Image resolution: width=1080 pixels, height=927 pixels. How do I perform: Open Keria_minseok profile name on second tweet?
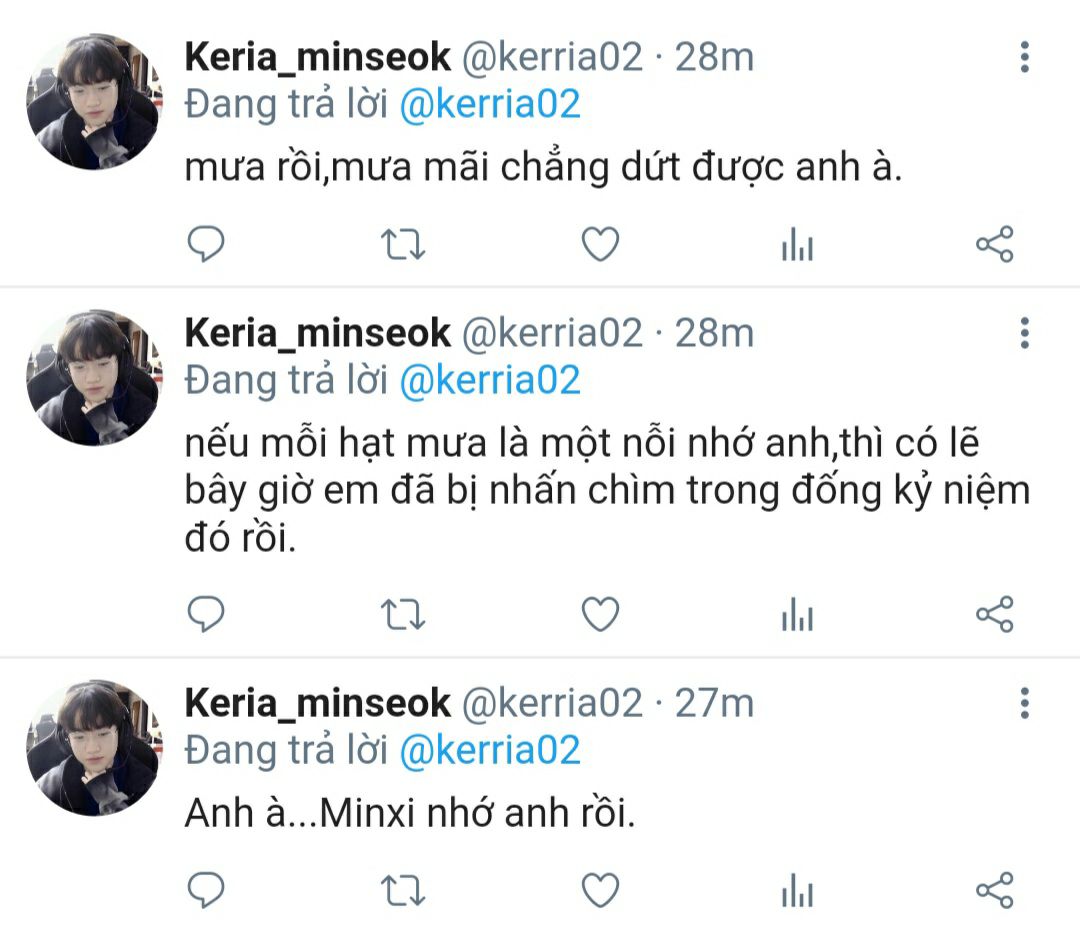(x=317, y=333)
